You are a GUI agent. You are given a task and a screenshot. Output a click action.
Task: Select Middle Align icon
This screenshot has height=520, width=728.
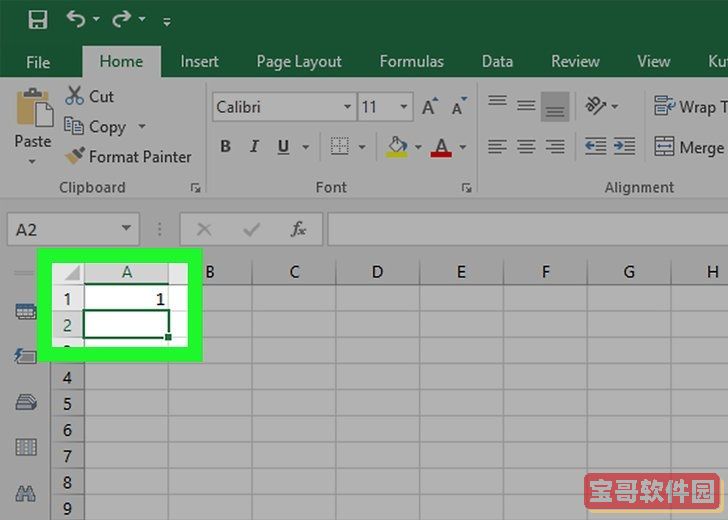click(x=526, y=106)
